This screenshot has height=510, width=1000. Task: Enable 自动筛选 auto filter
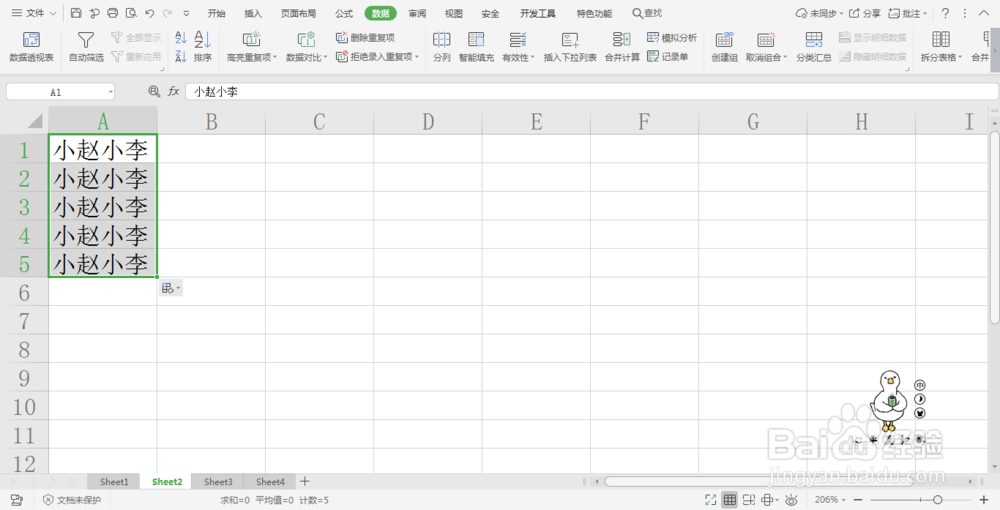(x=86, y=47)
